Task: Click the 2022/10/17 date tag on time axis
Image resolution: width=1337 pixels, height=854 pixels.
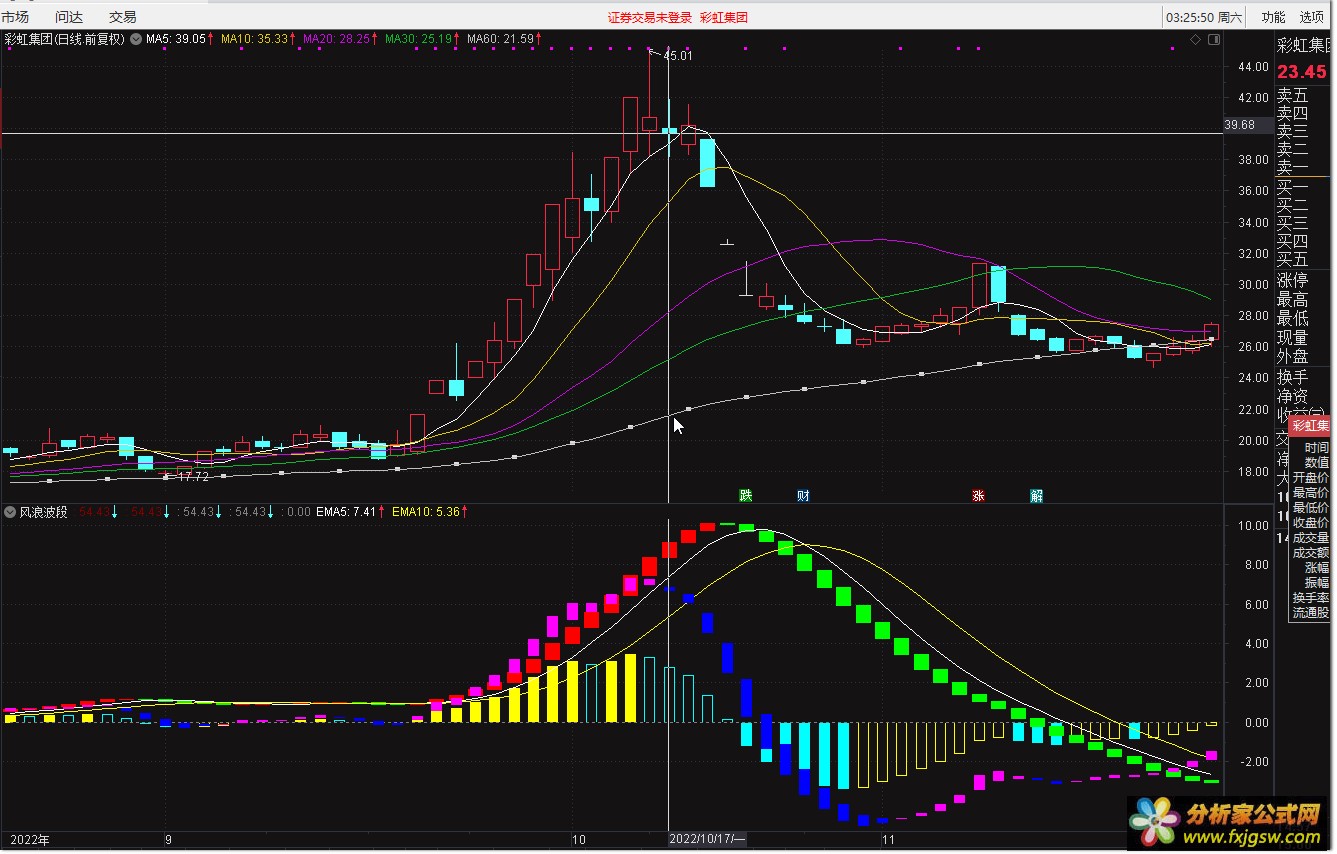Action: click(x=707, y=840)
